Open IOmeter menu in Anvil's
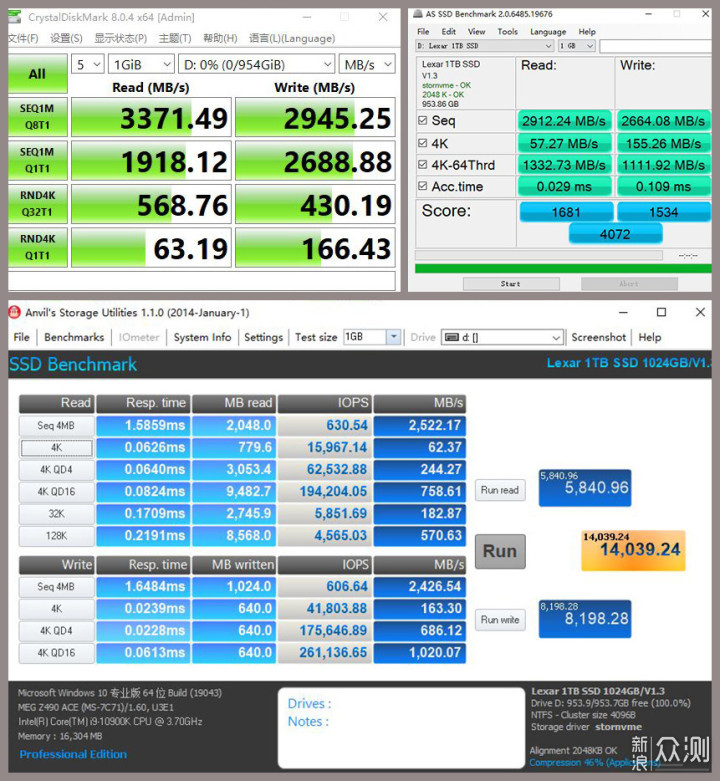 (139, 337)
